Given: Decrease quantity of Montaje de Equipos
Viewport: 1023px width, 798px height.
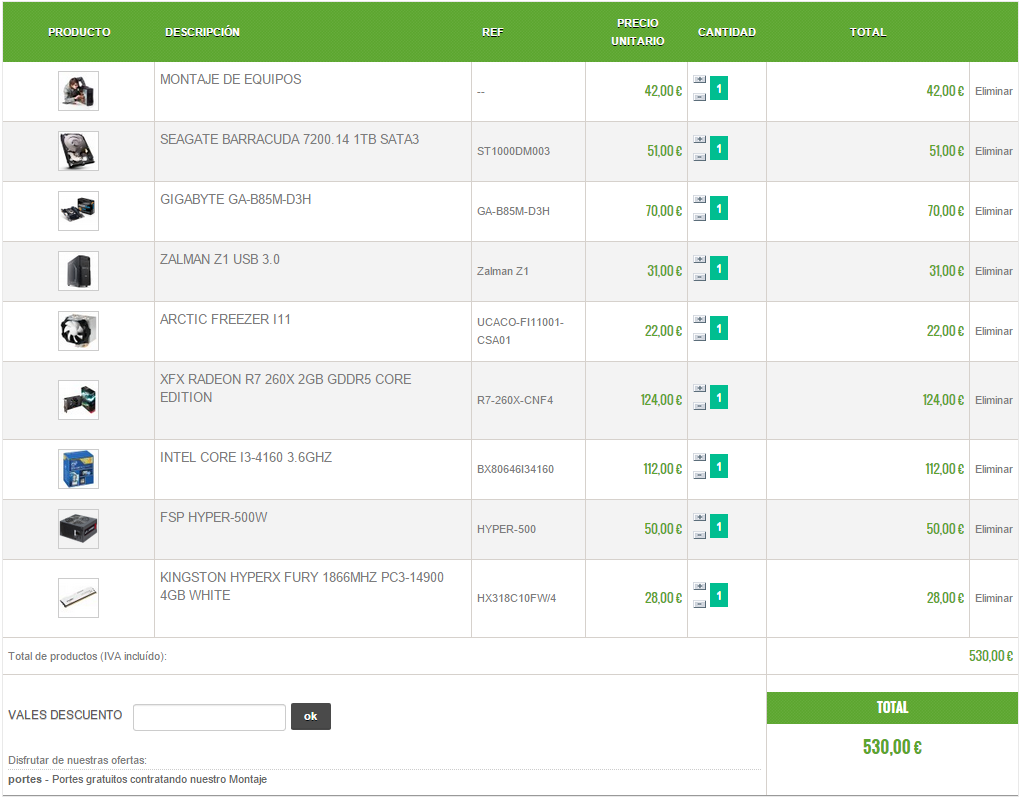Looking at the screenshot, I should pos(699,97).
